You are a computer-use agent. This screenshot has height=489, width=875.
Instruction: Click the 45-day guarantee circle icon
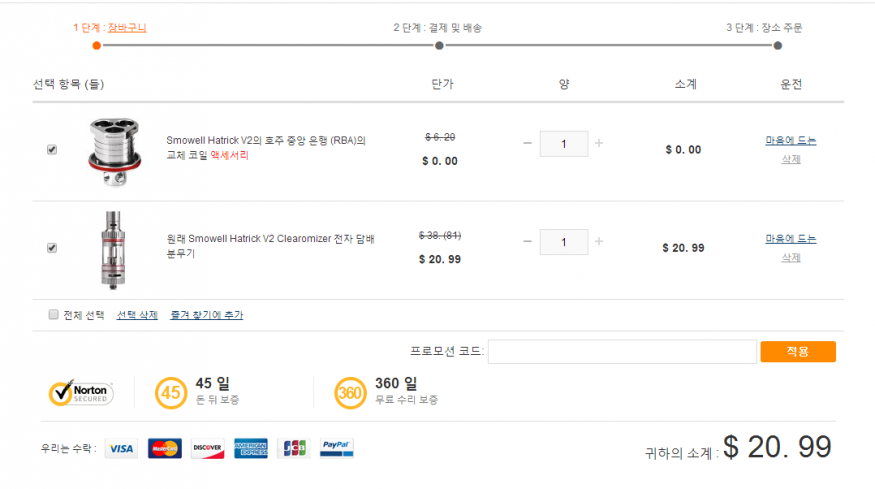pyautogui.click(x=171, y=393)
